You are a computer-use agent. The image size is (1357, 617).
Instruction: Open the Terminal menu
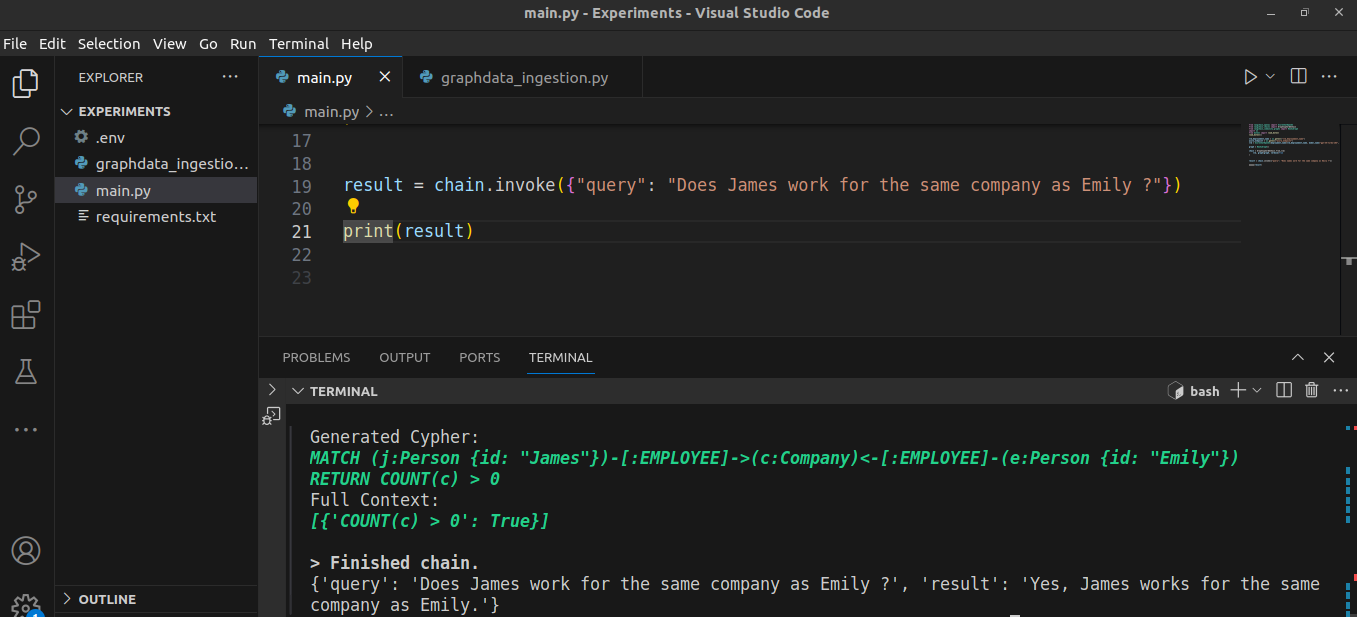(298, 43)
